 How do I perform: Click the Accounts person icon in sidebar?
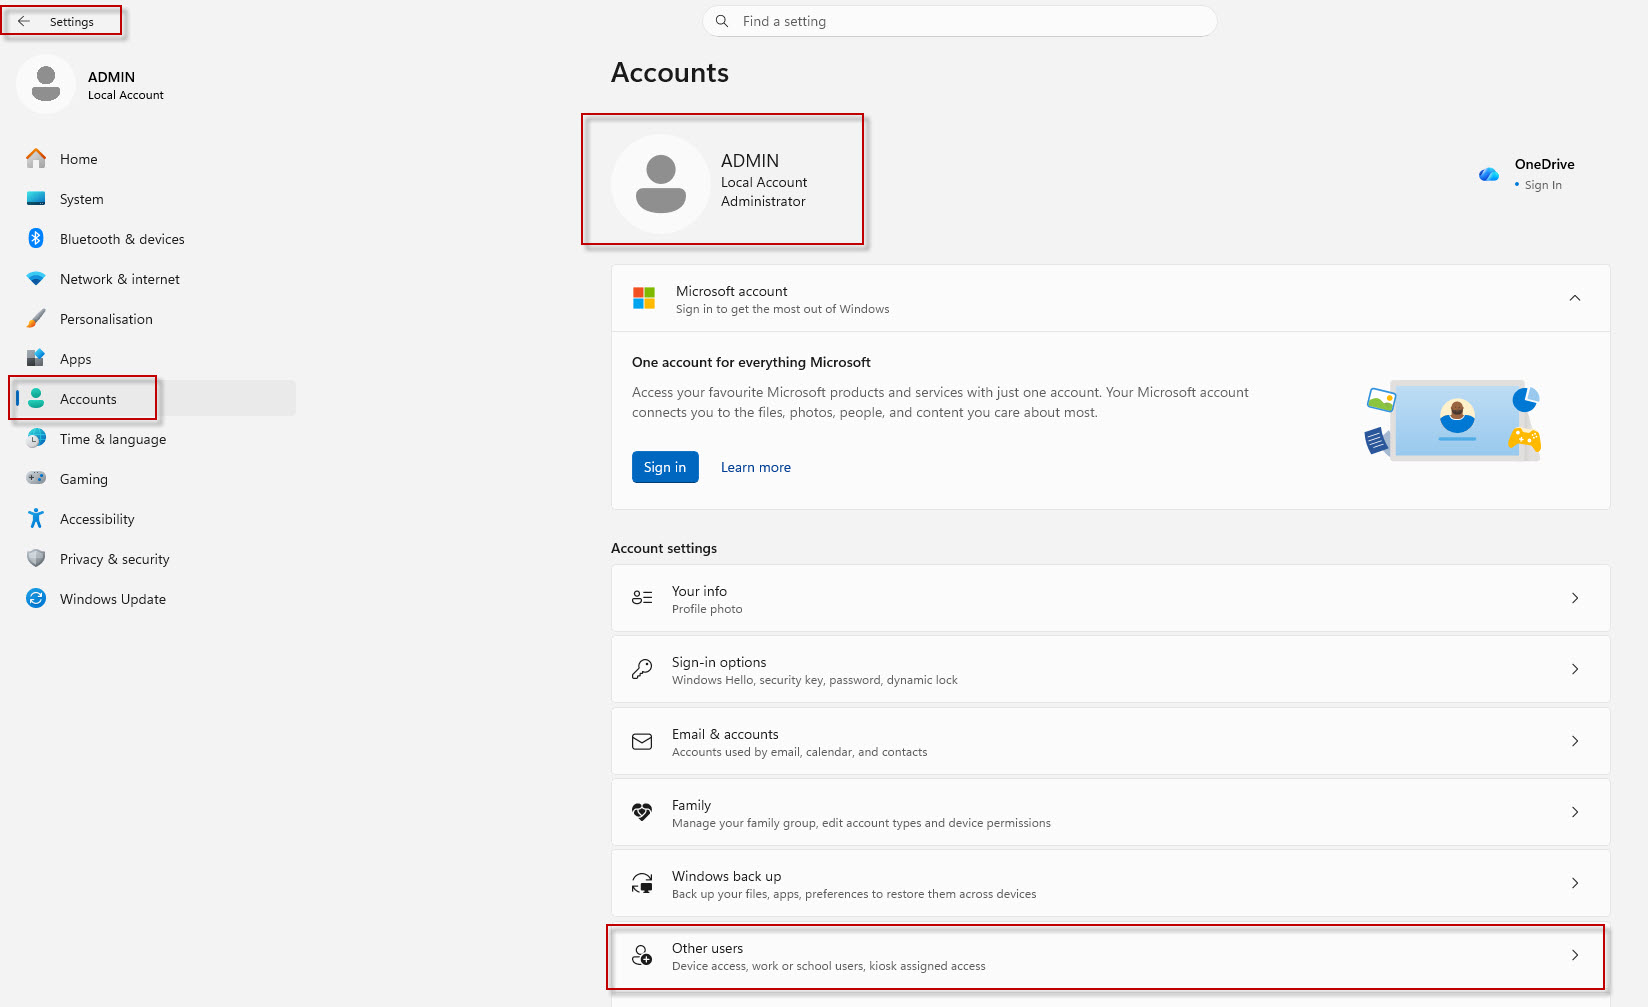pos(36,398)
